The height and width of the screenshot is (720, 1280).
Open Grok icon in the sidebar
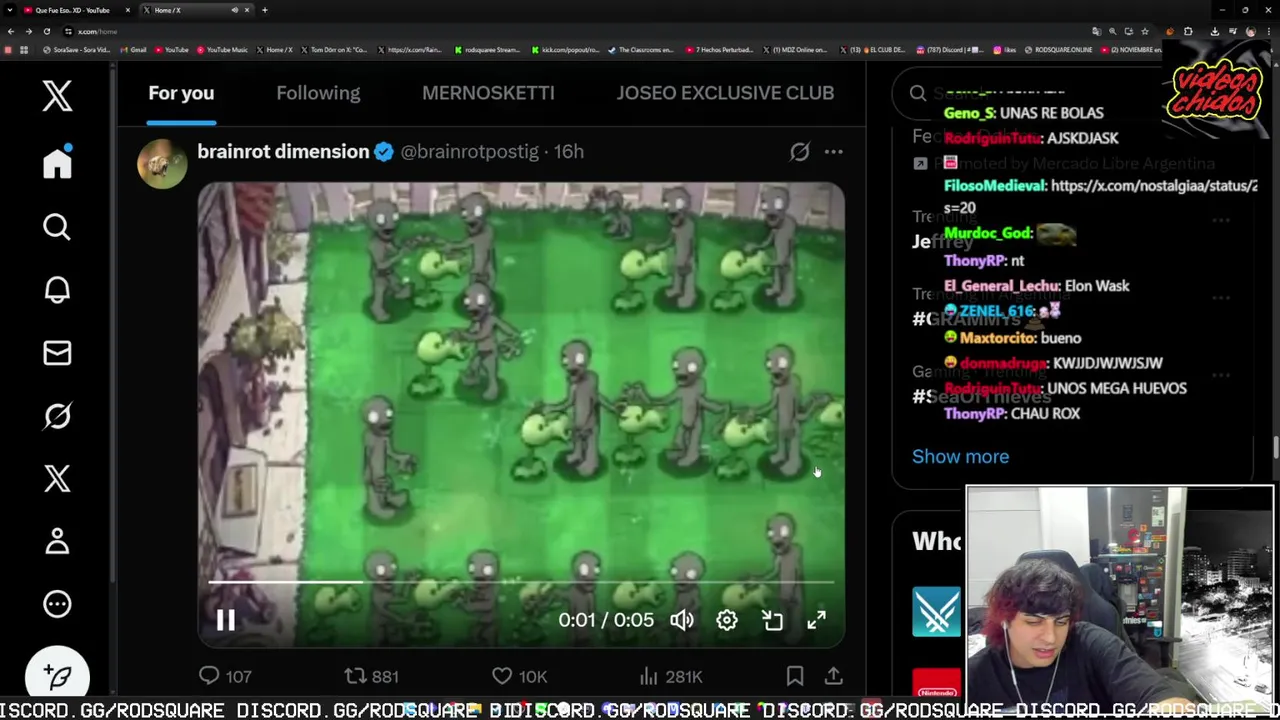click(x=57, y=416)
